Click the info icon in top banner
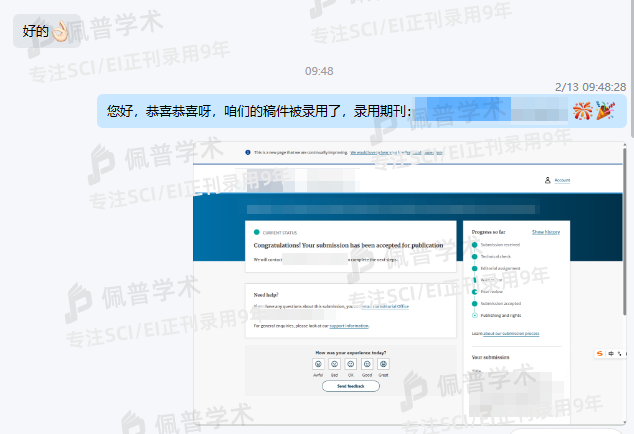Screen dimensions: 634x434 click(248, 153)
